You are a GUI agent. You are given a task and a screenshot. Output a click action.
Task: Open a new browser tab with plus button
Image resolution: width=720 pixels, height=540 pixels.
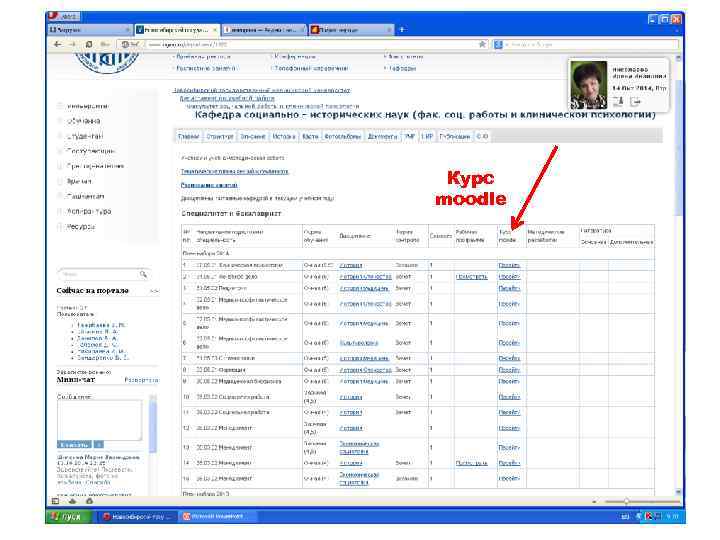point(402,30)
